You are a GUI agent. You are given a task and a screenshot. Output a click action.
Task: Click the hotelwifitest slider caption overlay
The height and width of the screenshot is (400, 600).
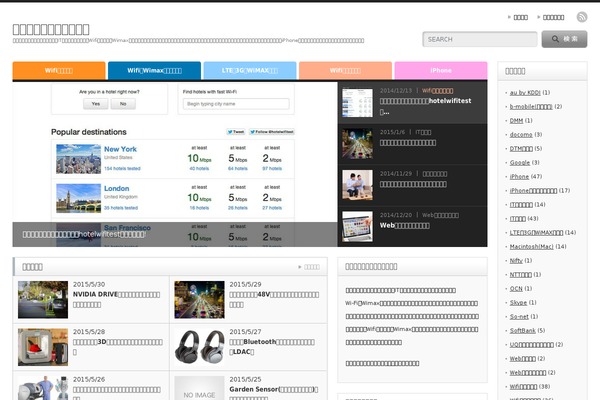point(175,234)
